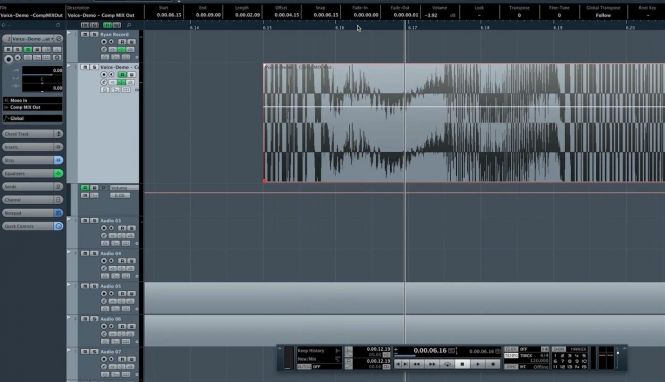Click the Volume field in info line
Image resolution: width=665 pixels, height=382 pixels.
pyautogui.click(x=439, y=15)
